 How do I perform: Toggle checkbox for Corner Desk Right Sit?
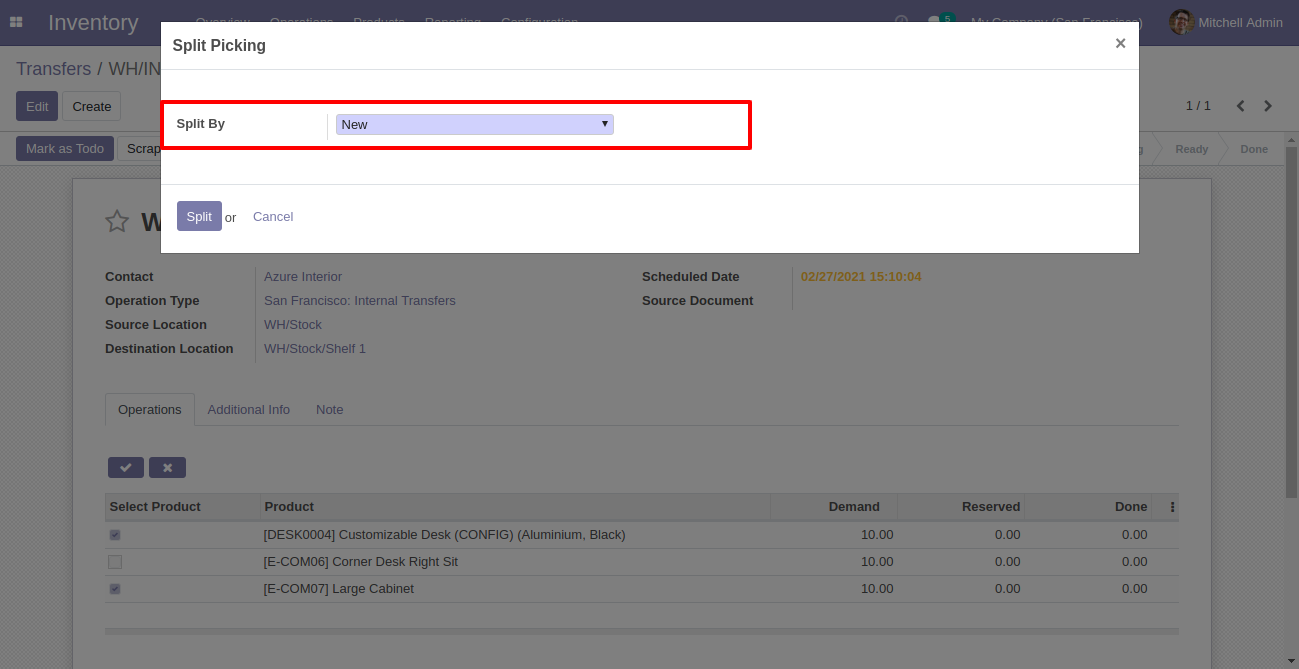pos(115,562)
